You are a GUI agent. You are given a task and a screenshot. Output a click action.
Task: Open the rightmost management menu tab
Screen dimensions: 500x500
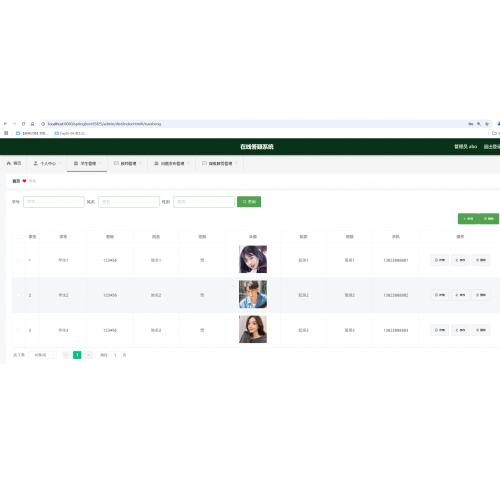coord(219,163)
